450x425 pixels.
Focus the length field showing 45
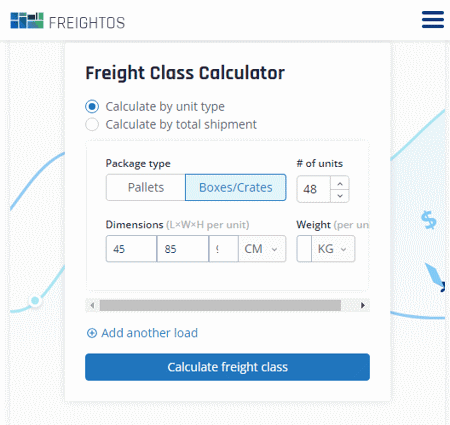(131, 249)
